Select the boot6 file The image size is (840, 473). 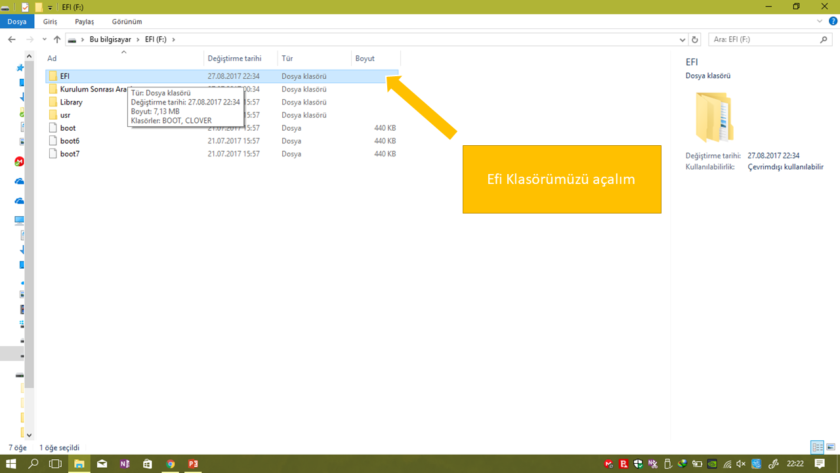click(x=69, y=141)
